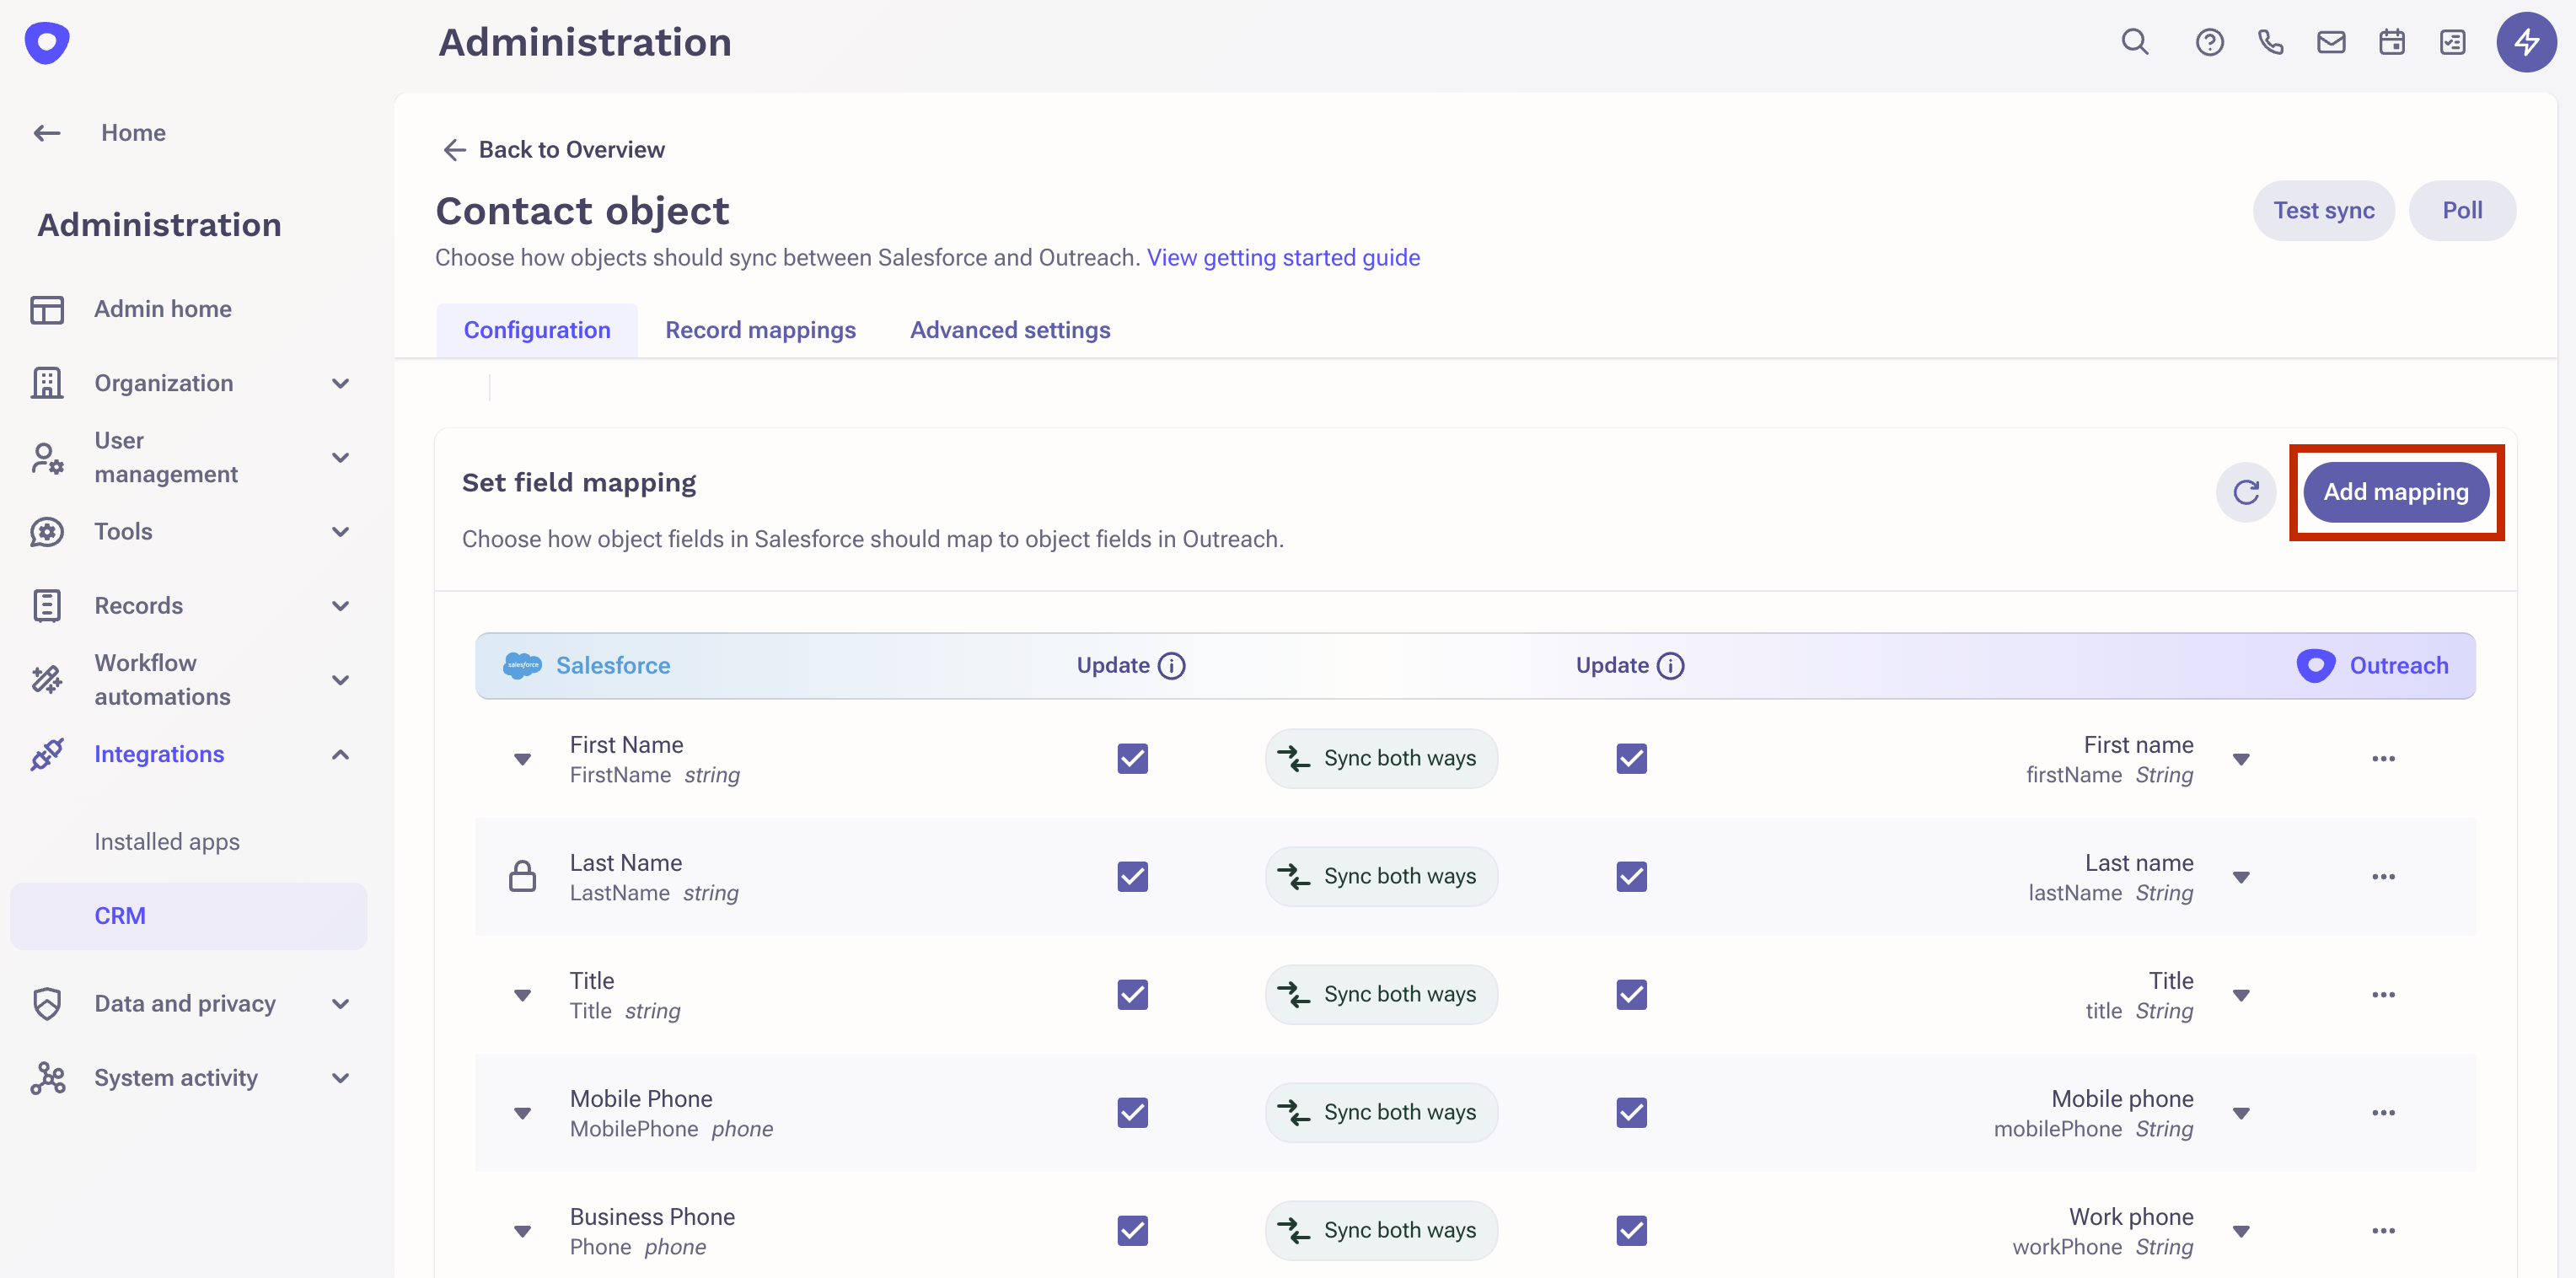
Task: Click the Organization building icon
Action: pyautogui.click(x=47, y=383)
